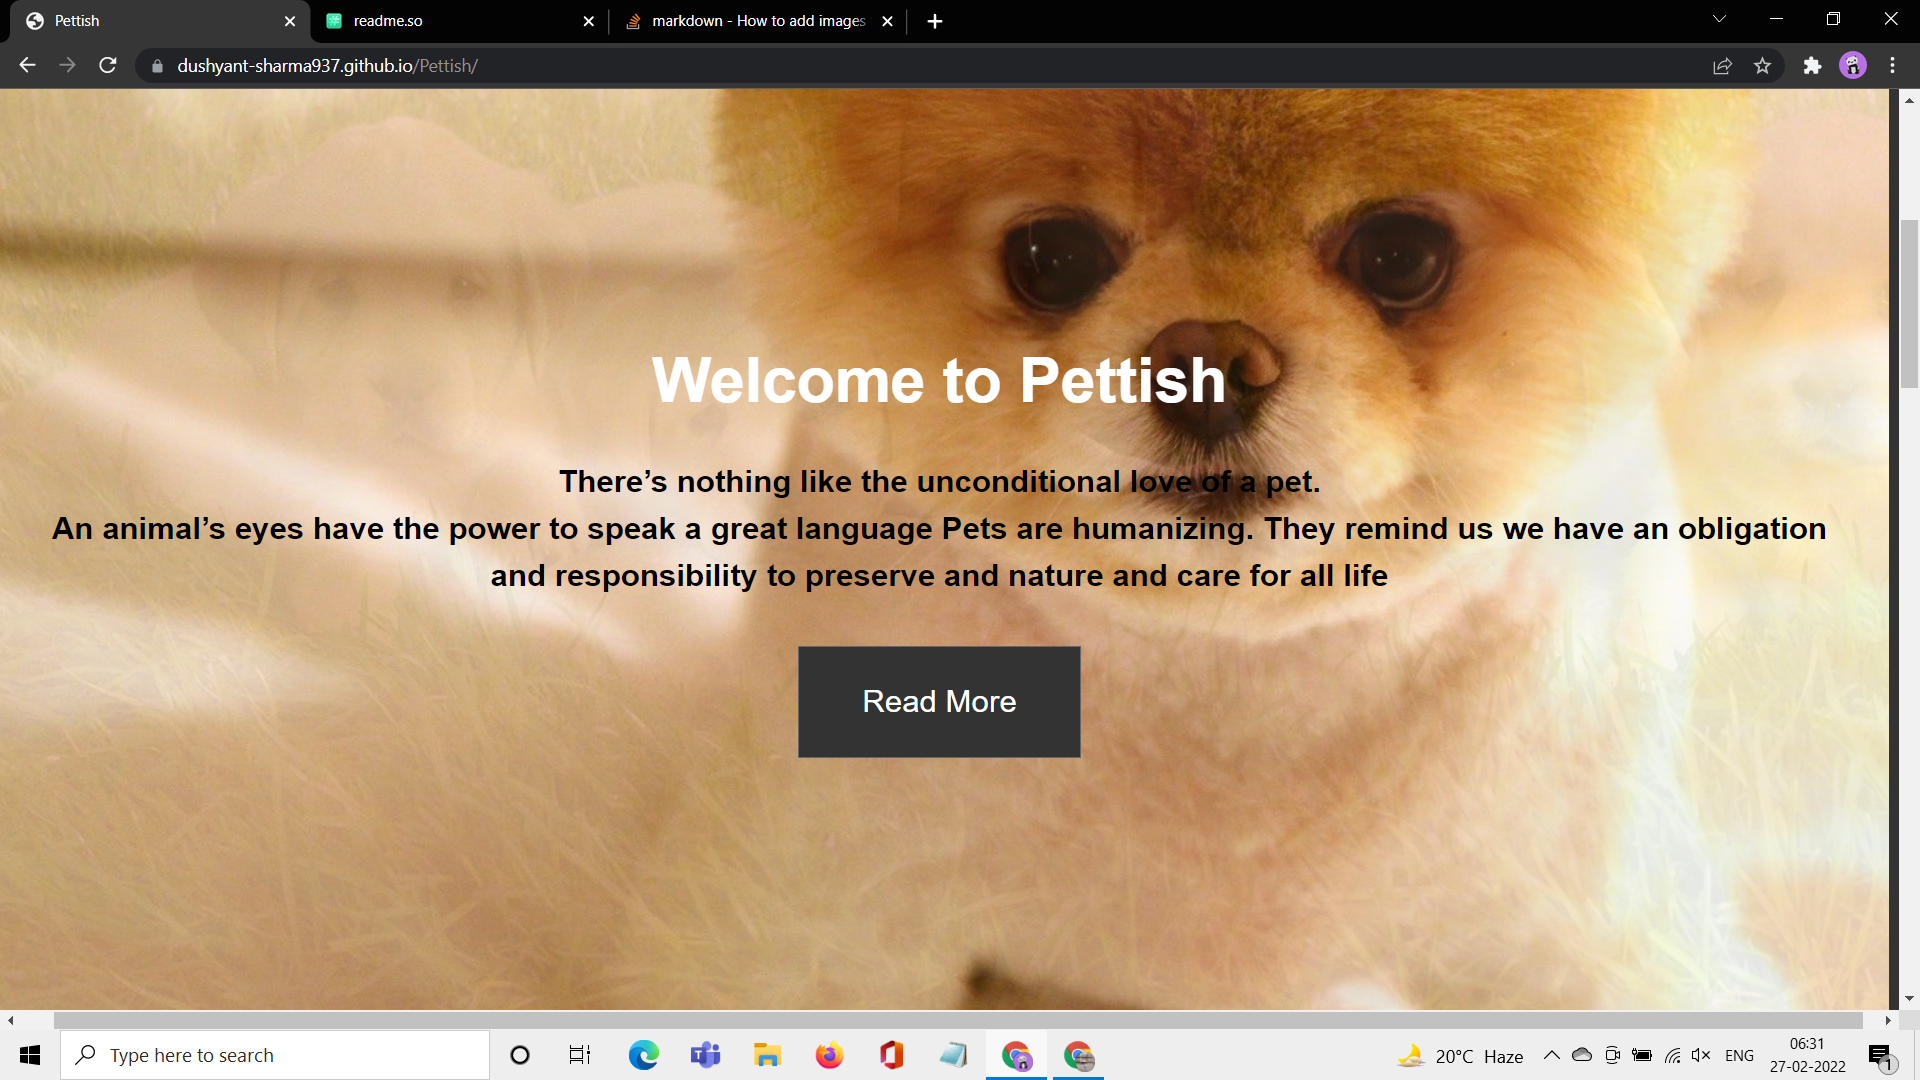Open the share options in the address bar

(x=1722, y=65)
